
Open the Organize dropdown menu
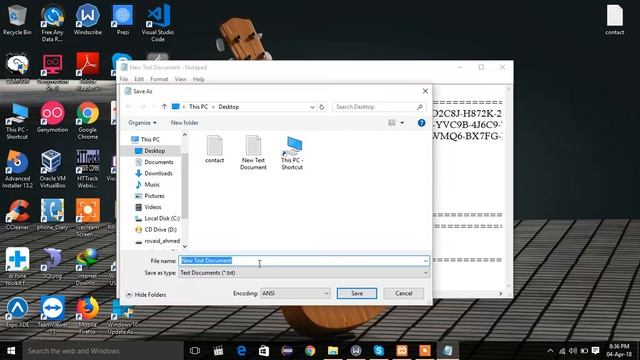click(142, 122)
